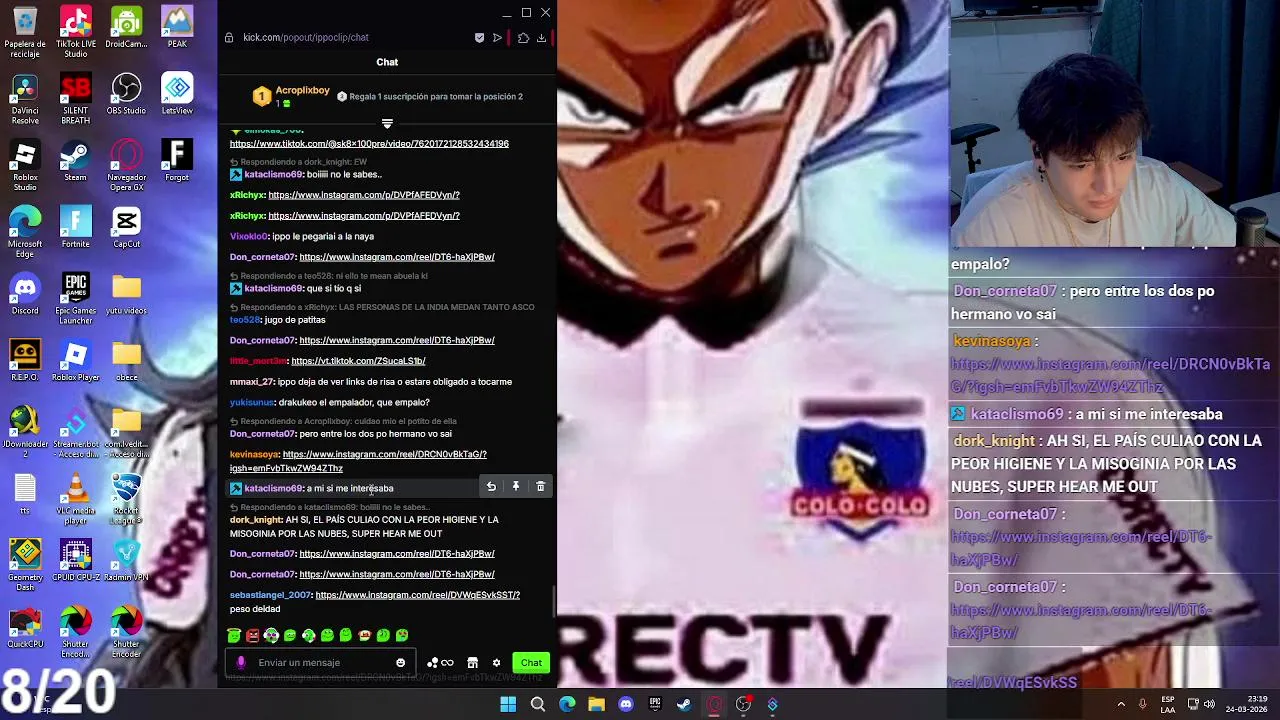This screenshot has width=1280, height=720.
Task: Click the ESP LAA language indicator in tray
Action: [1168, 704]
